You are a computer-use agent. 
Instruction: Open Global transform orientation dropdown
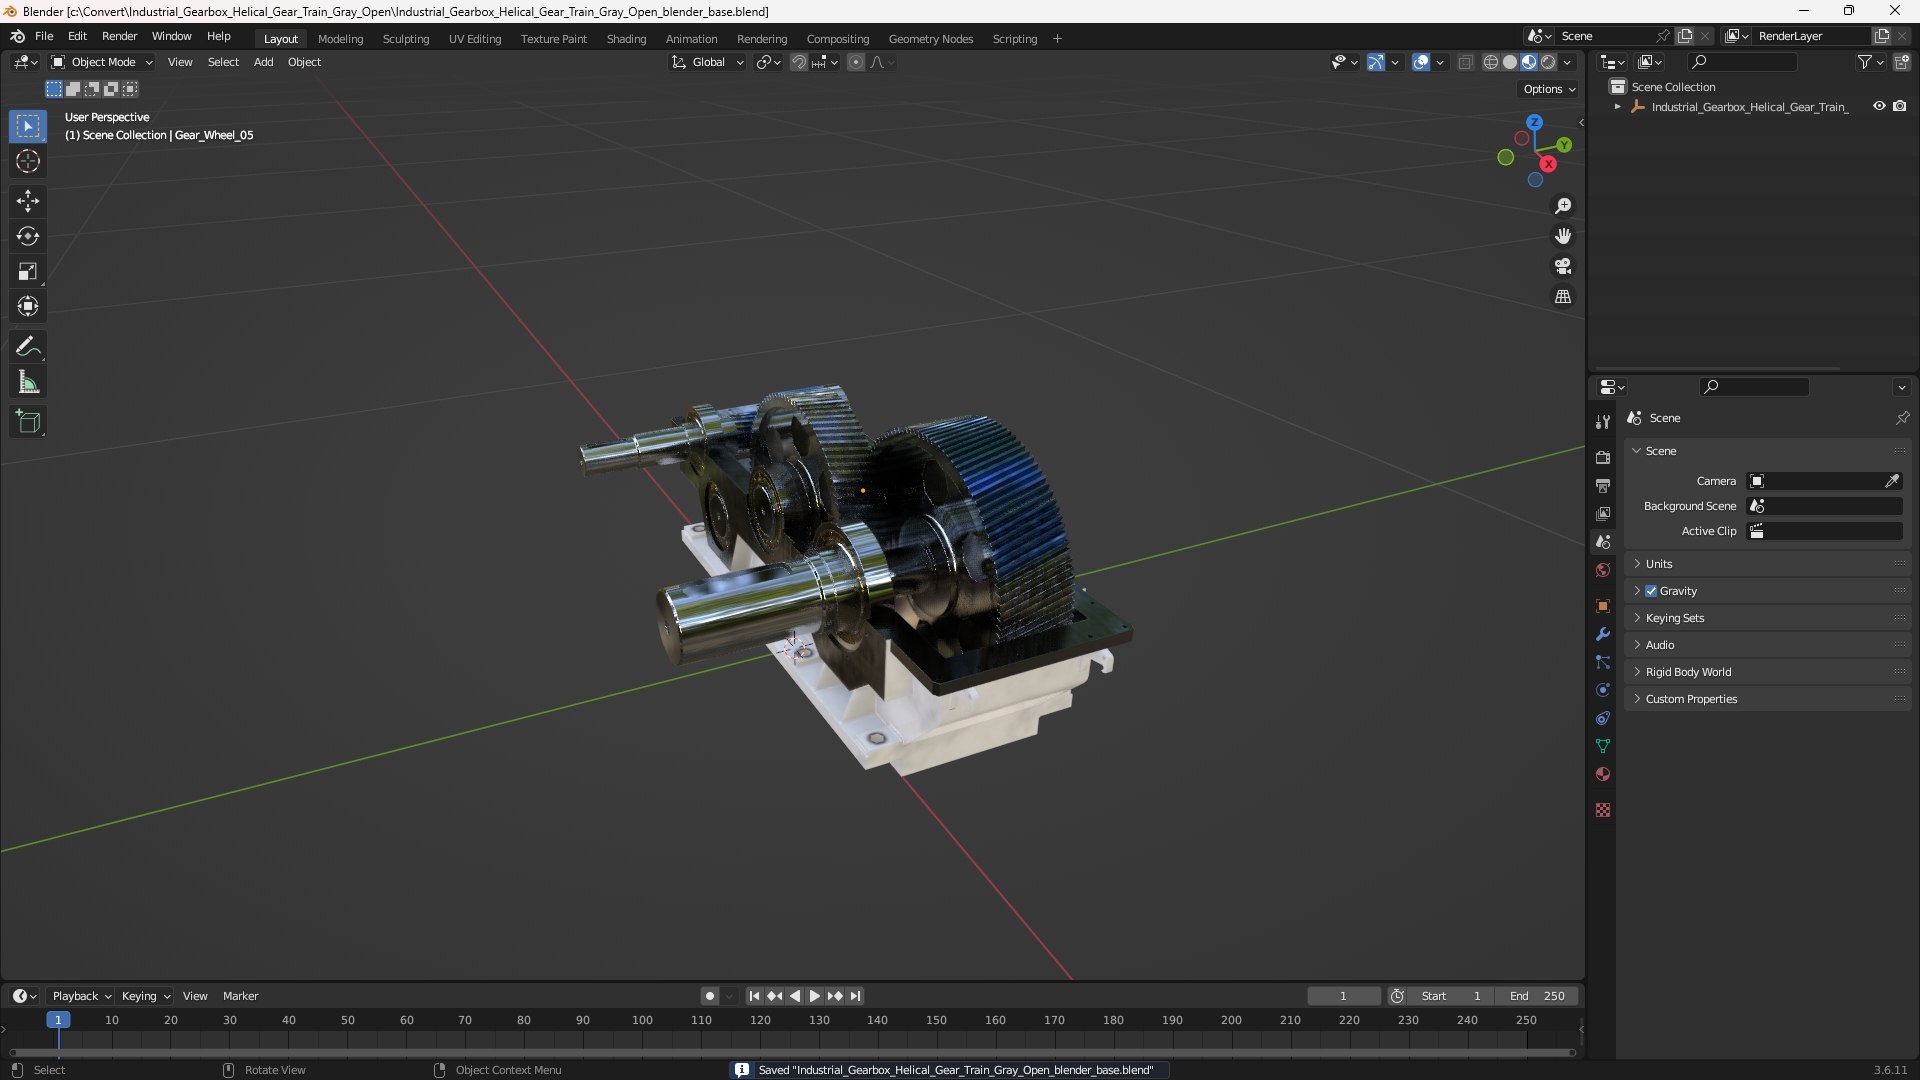click(708, 62)
